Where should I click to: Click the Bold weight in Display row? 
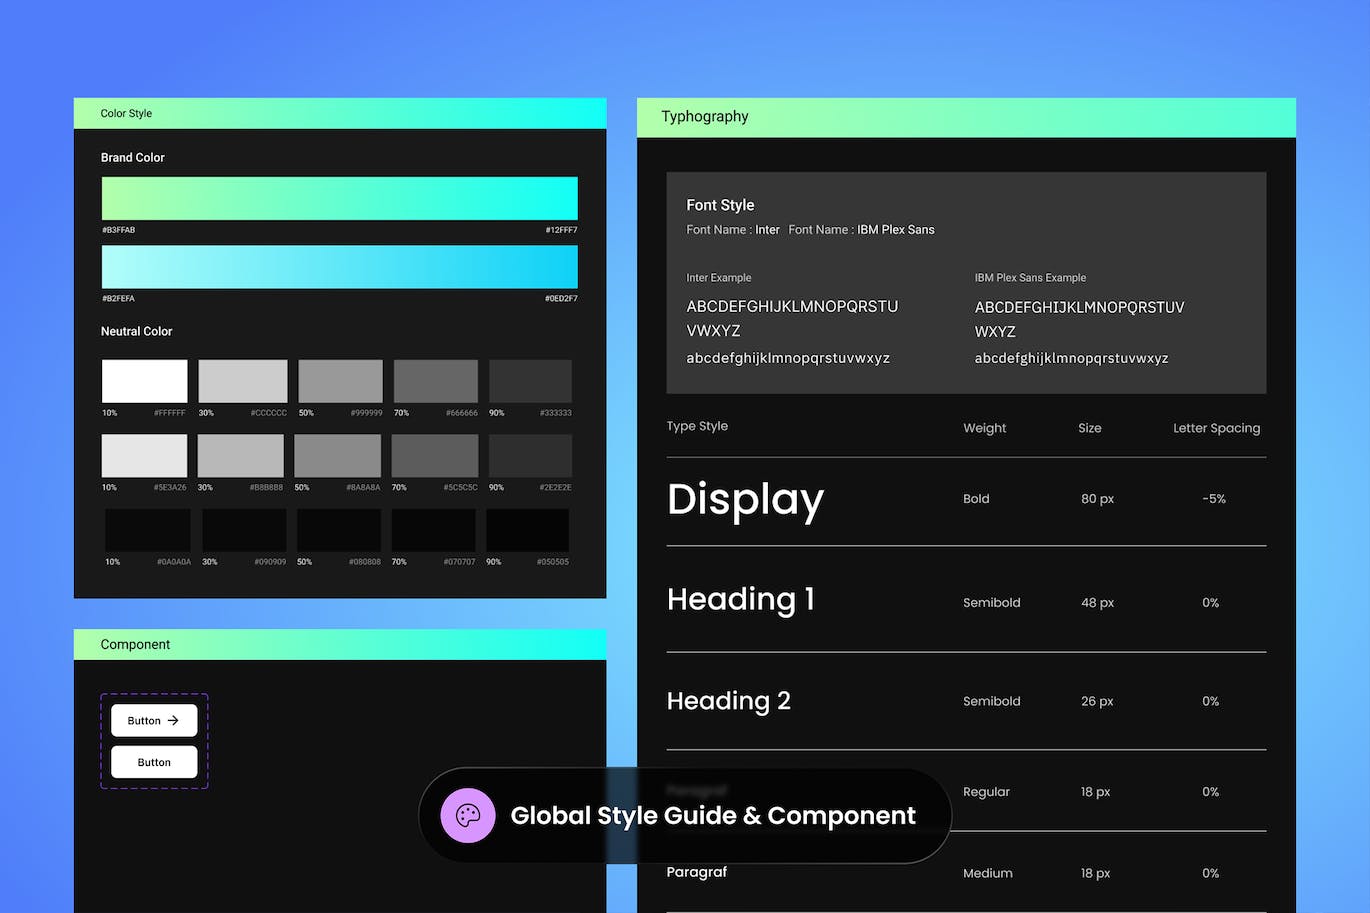(x=976, y=499)
